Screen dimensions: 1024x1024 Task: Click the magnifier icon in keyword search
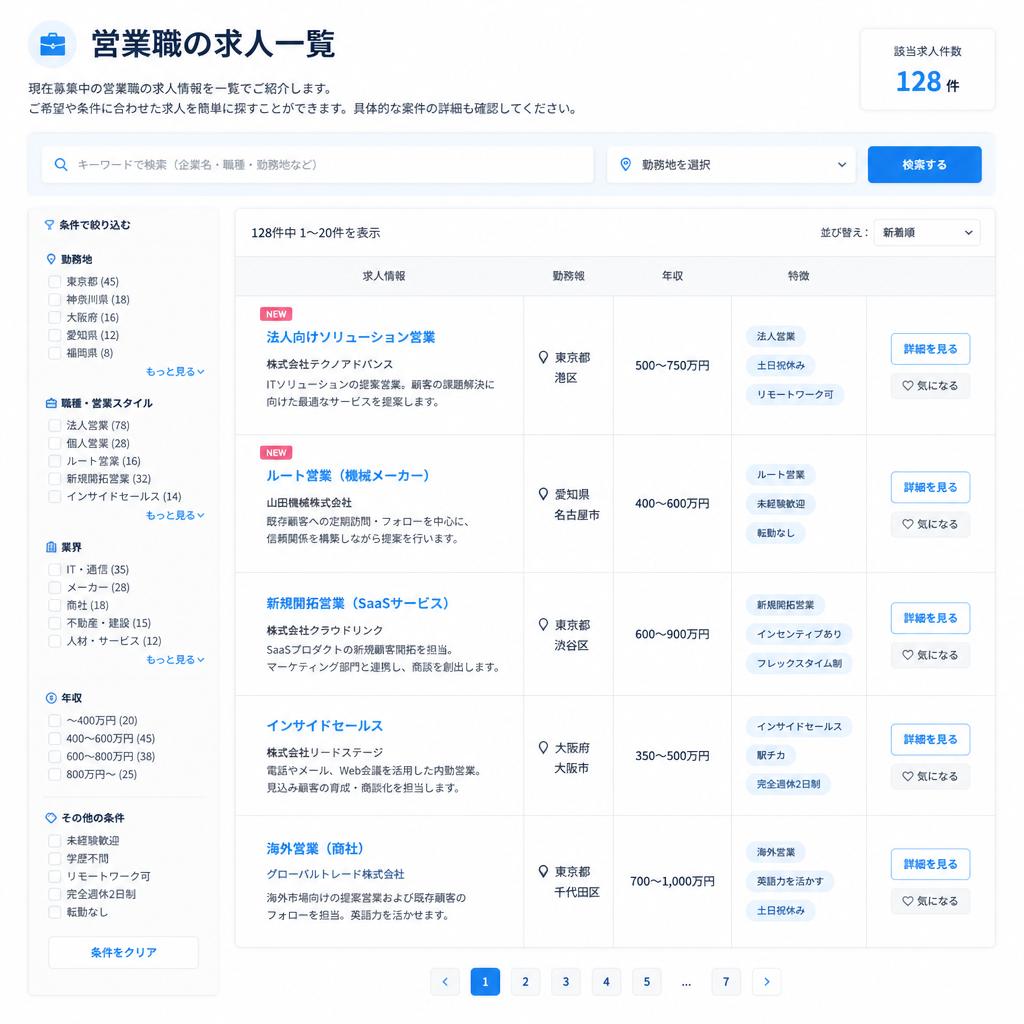point(61,165)
